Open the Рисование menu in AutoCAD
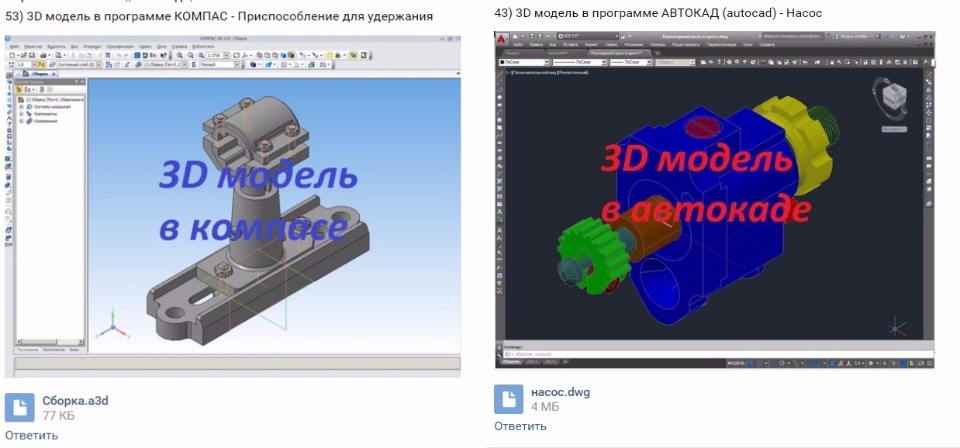The width and height of the screenshot is (960, 448). pos(634,45)
